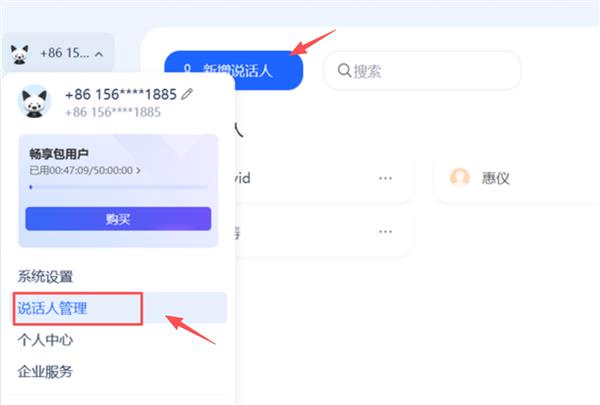Open 企业服务 menu item
The image size is (600, 405).
pyautogui.click(x=45, y=371)
